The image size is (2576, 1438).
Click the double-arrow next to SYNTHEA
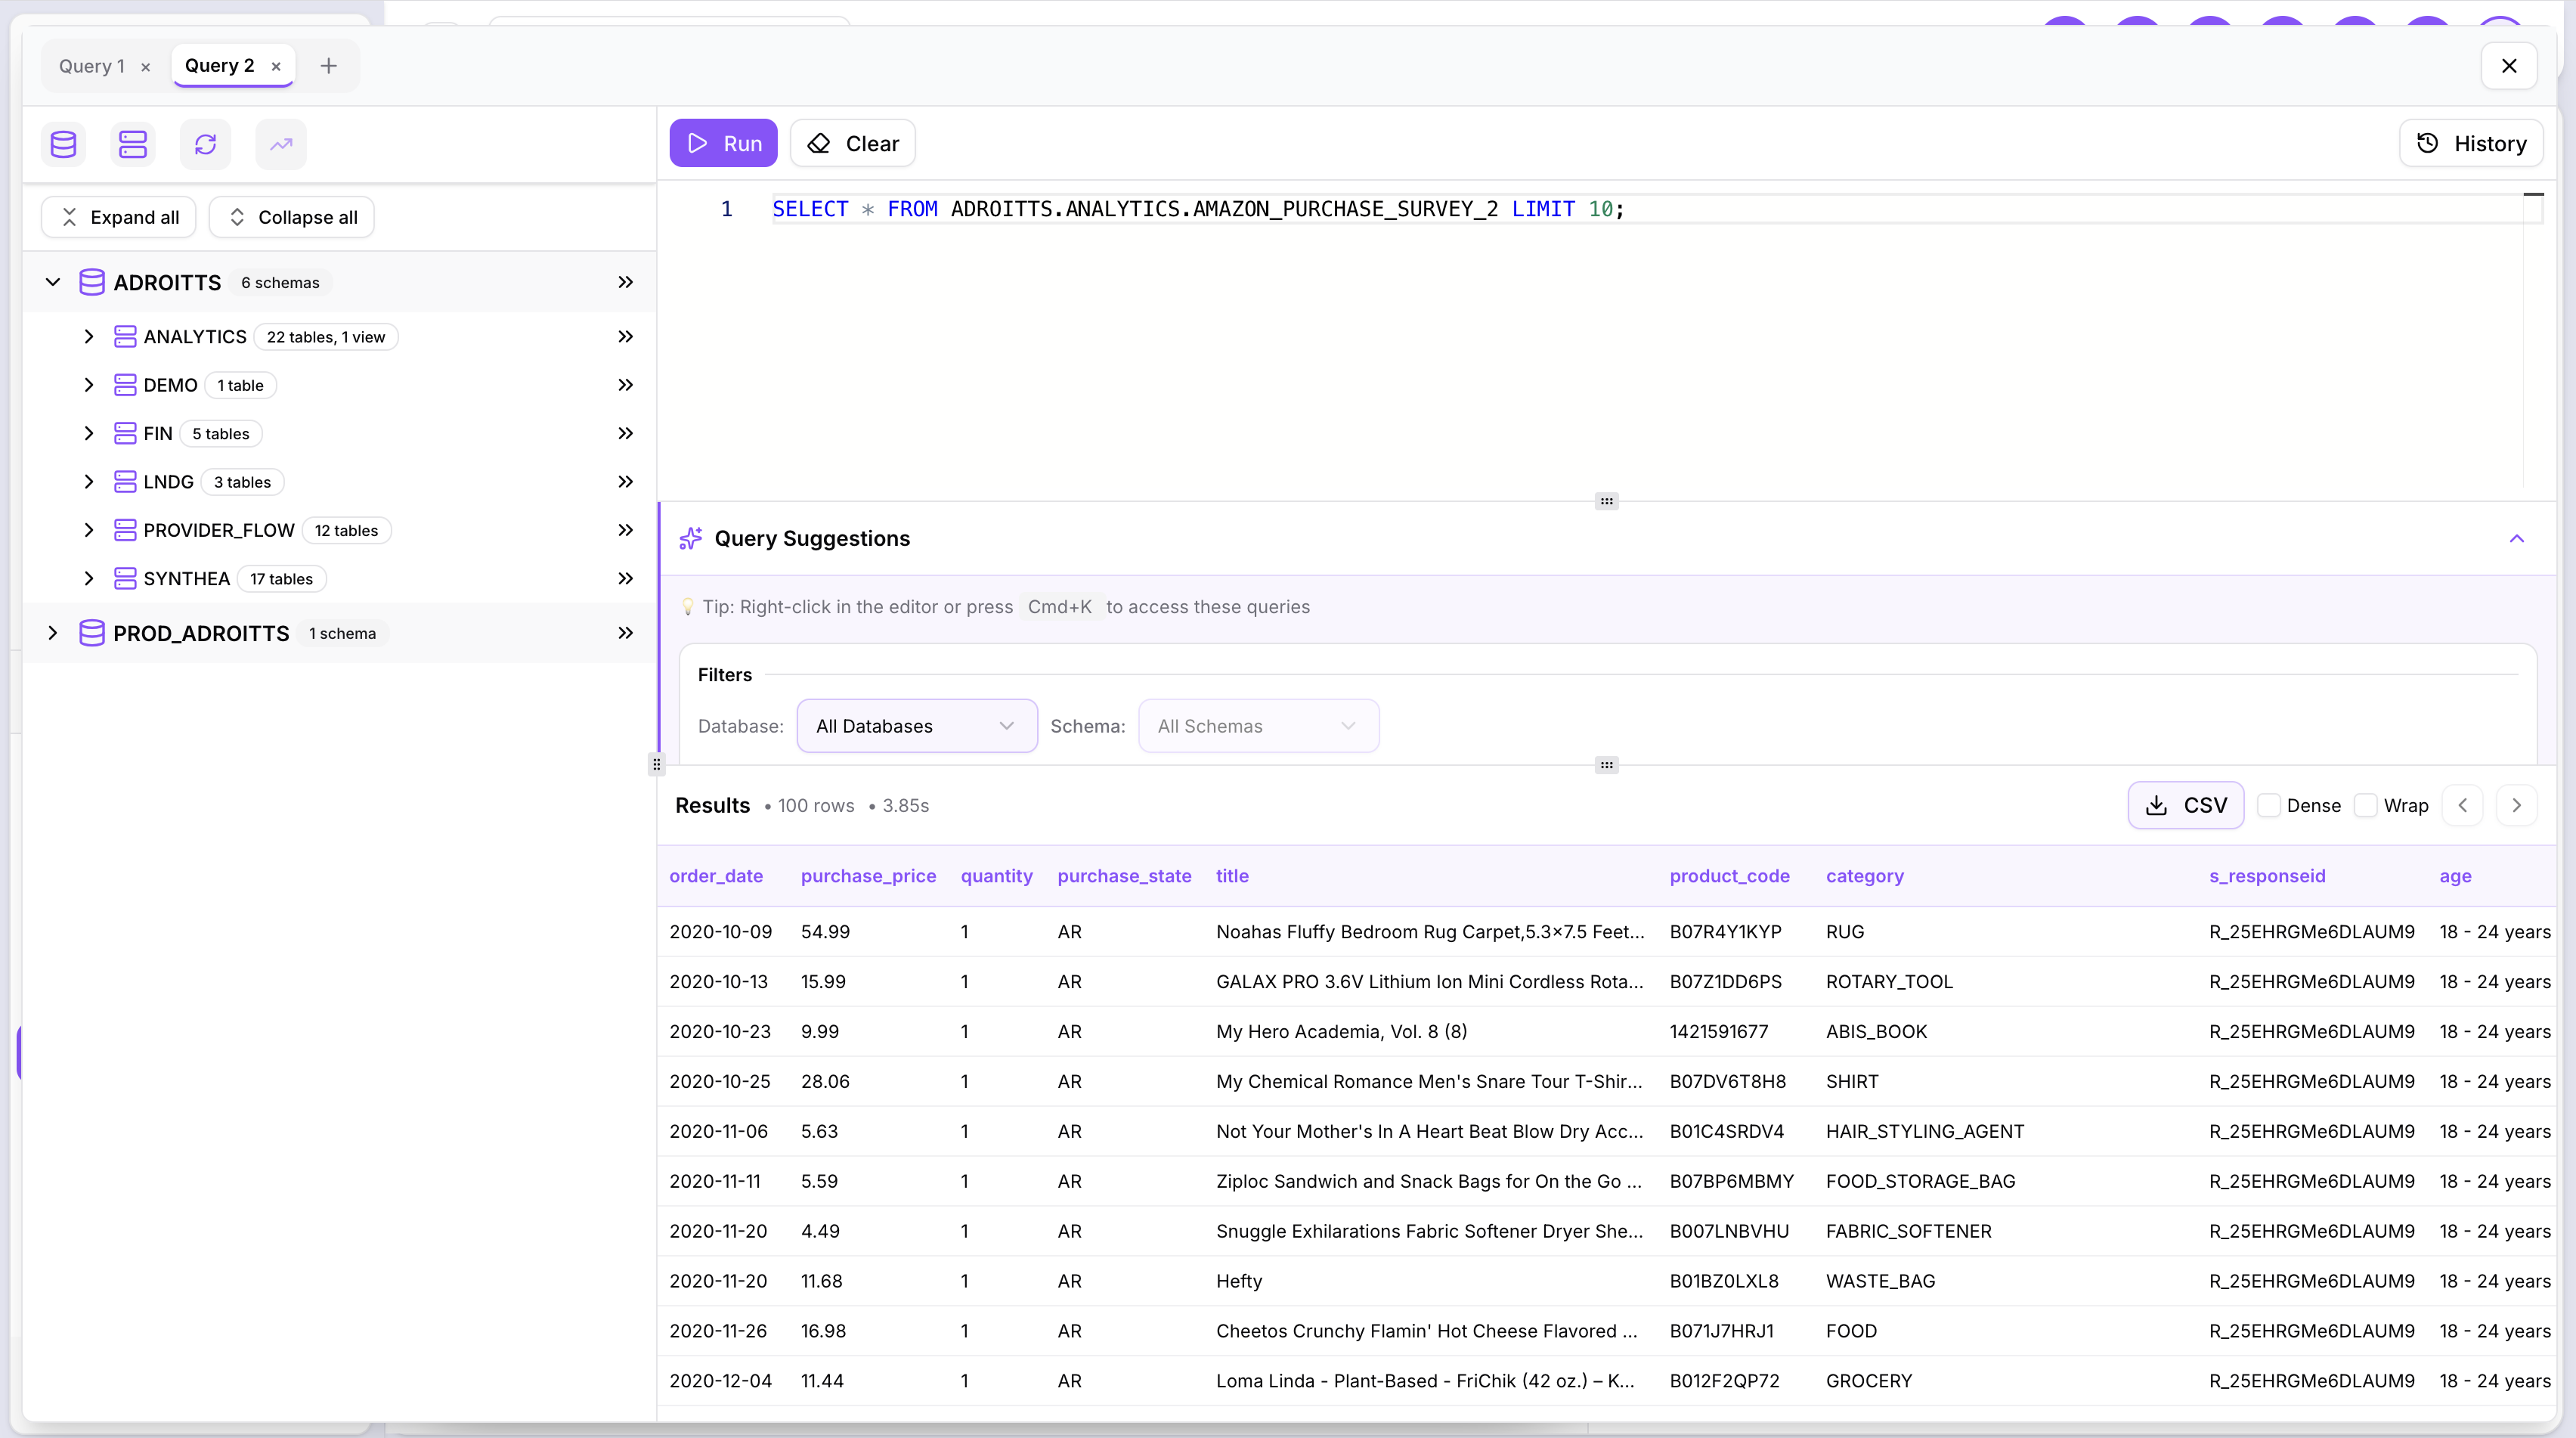[x=625, y=578]
